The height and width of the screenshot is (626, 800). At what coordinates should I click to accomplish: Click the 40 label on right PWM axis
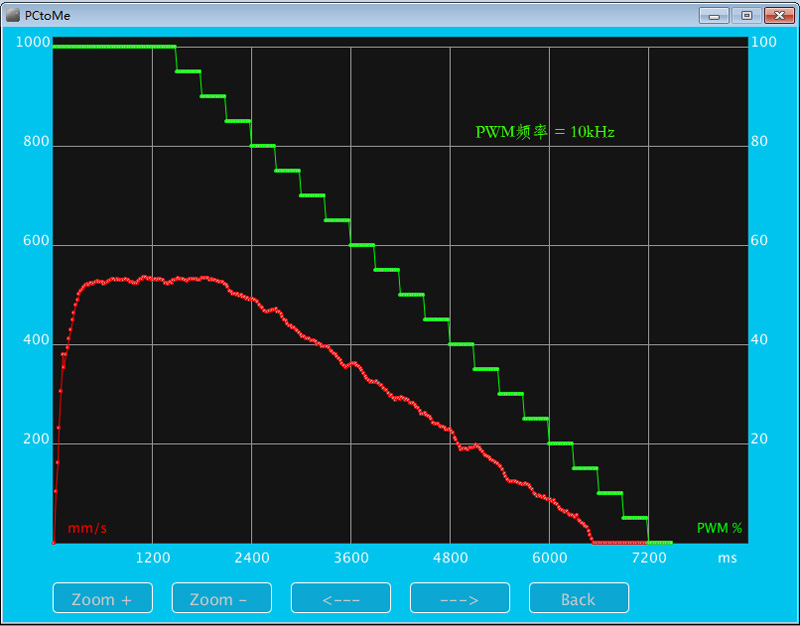pyautogui.click(x=759, y=340)
